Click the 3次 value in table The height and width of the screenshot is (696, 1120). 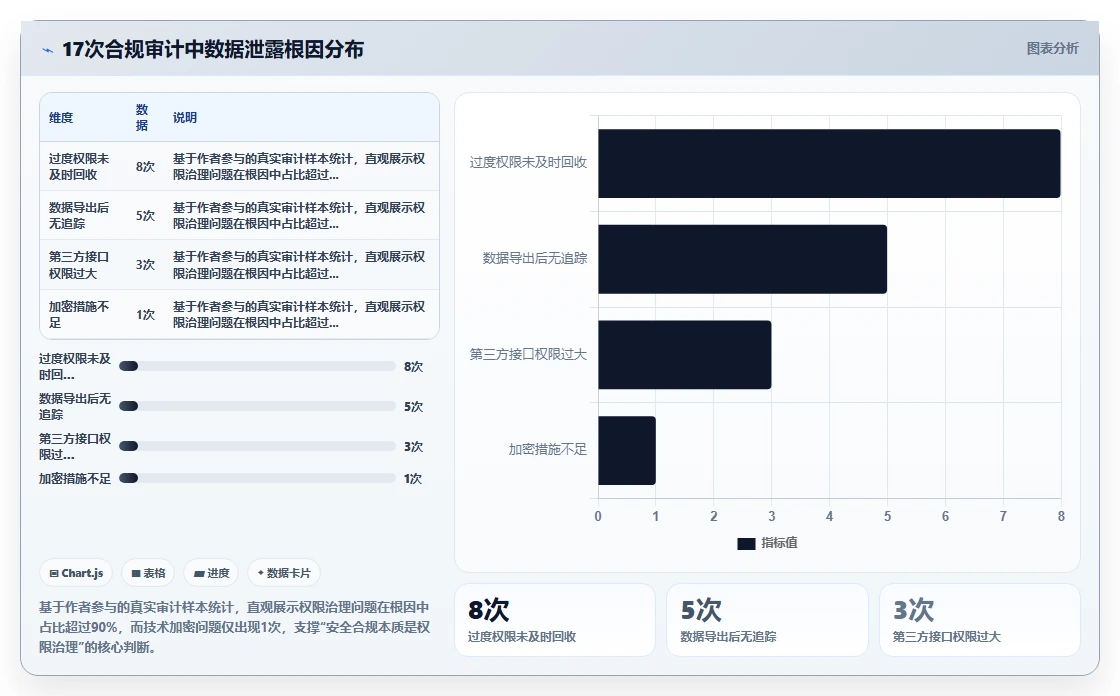pos(146,265)
